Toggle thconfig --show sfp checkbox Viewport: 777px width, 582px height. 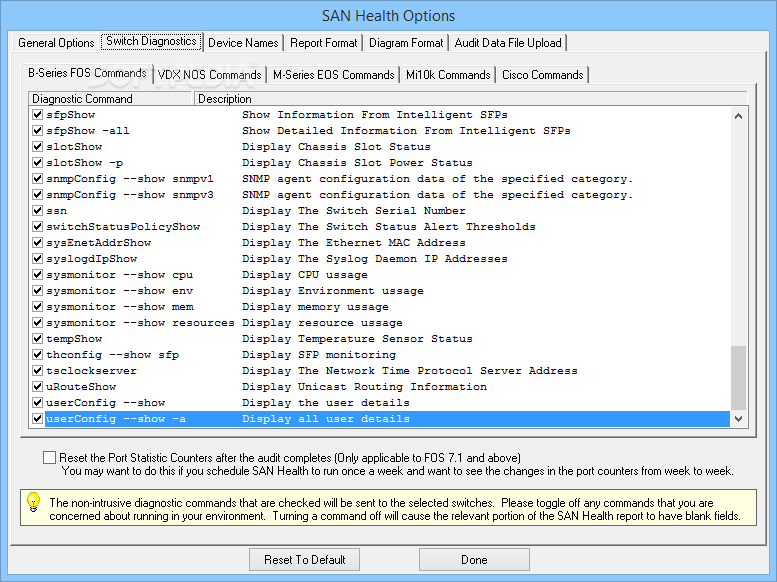tap(37, 354)
